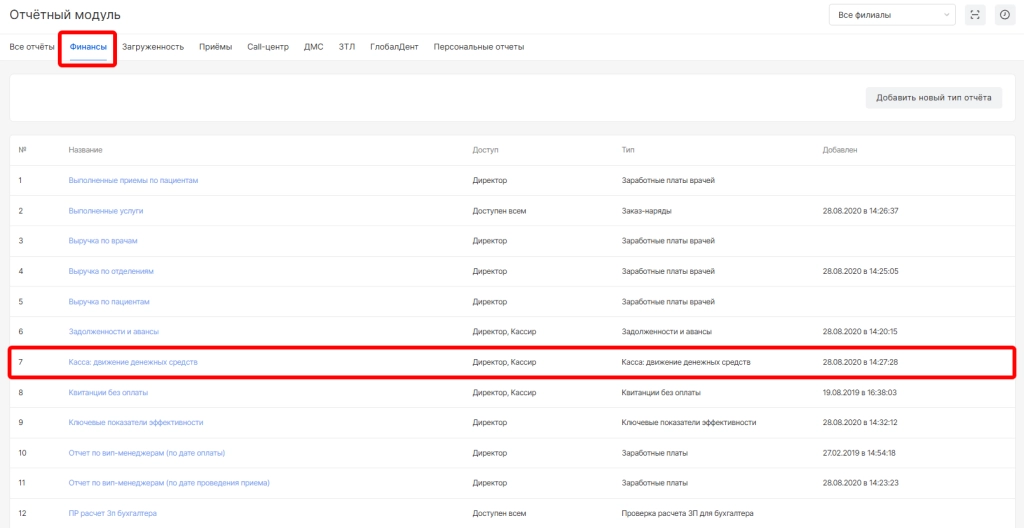
Task: Open ПР расчет Зп бухгалтера report
Action: (x=113, y=513)
